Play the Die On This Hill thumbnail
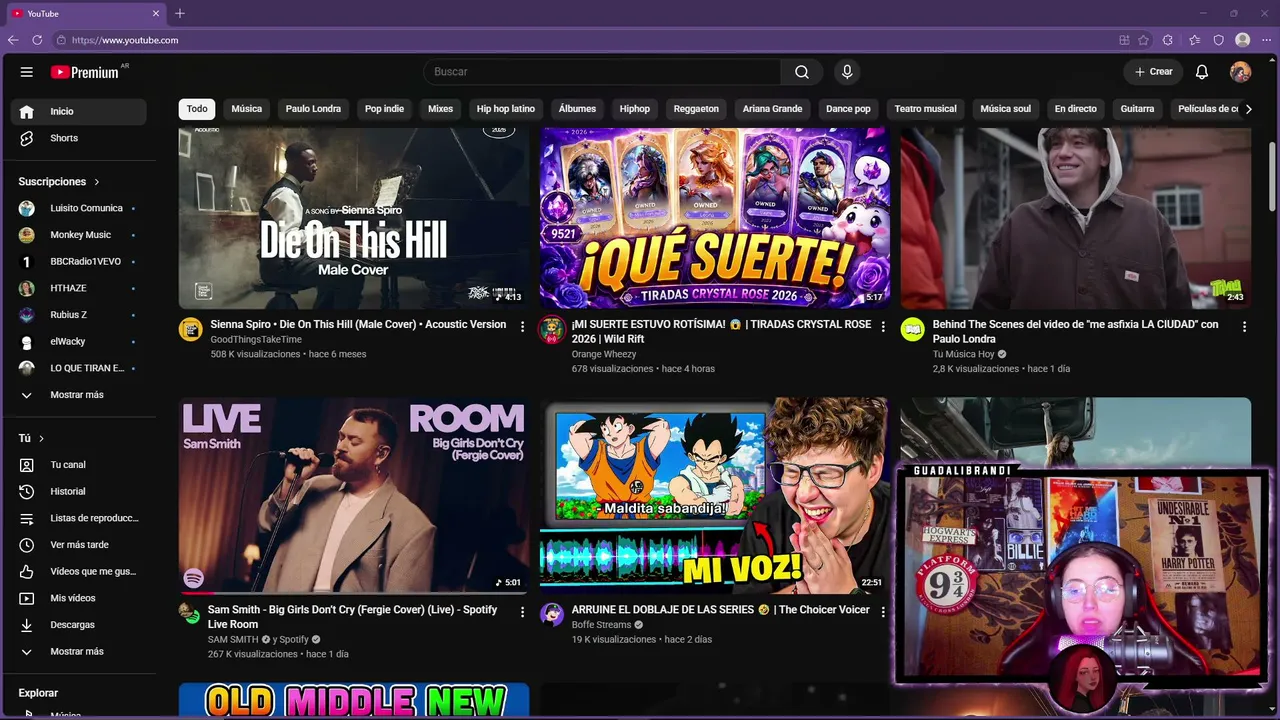Screen dimensions: 1280x720 354,218
